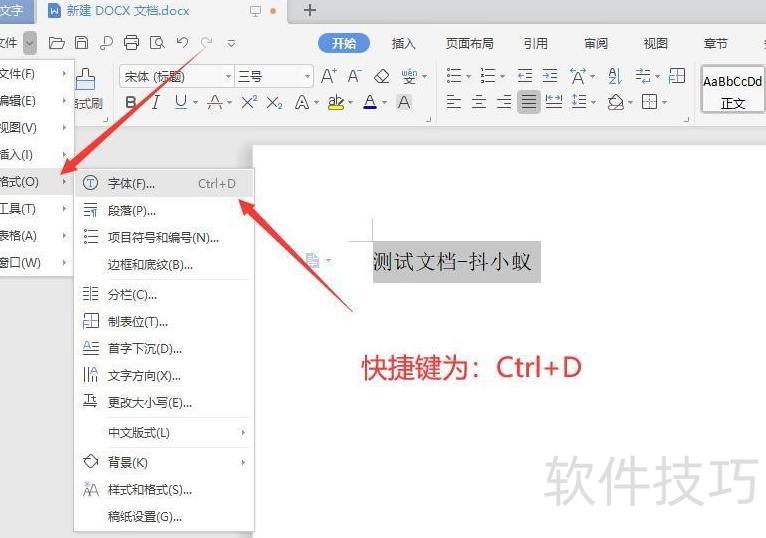
Task: Clear formatting with the eraser icon
Action: (x=381, y=76)
